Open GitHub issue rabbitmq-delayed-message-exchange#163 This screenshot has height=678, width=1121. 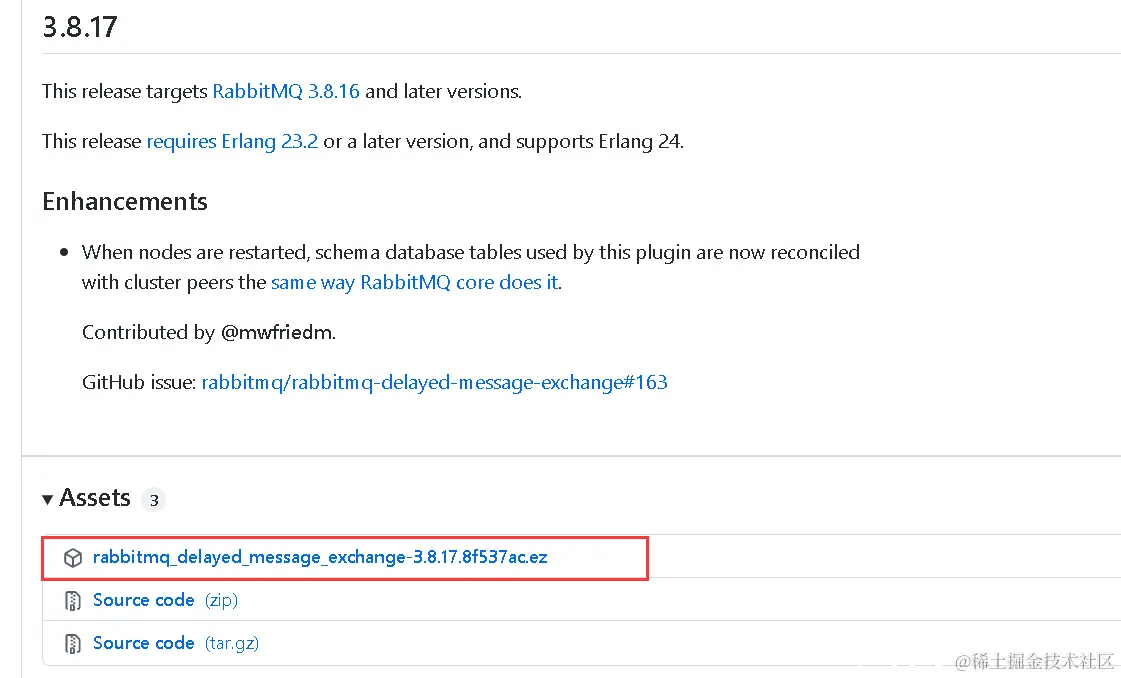435,383
